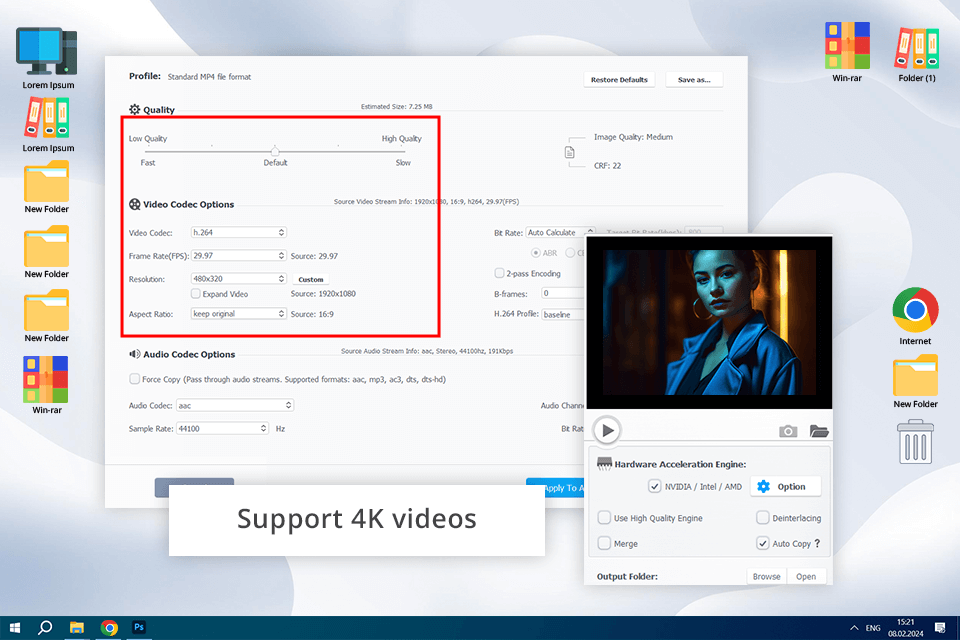Image resolution: width=960 pixels, height=640 pixels.
Task: Click the Auto Copy help question mark
Action: pyautogui.click(x=817, y=543)
